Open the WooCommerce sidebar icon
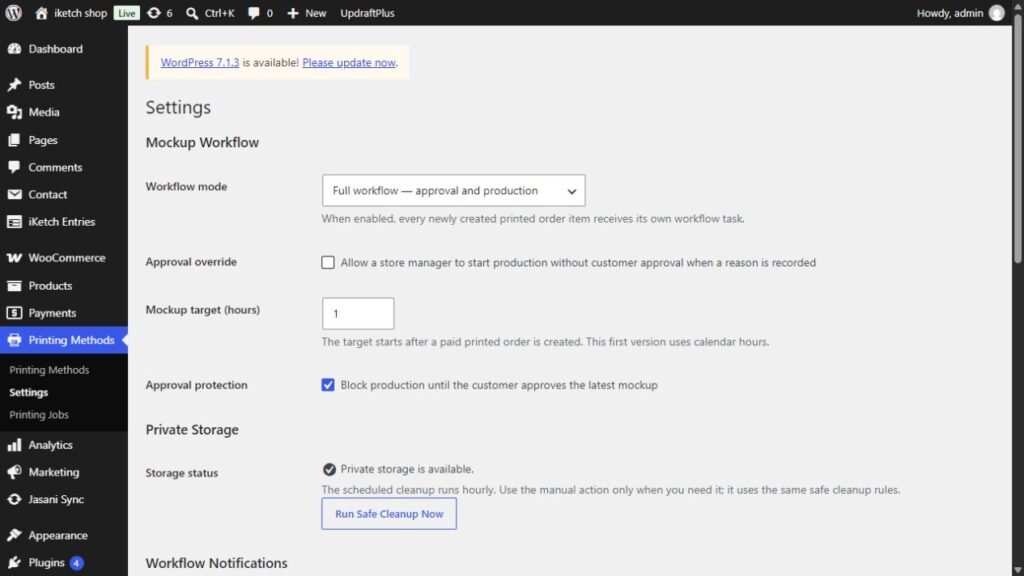This screenshot has width=1024, height=576. (14, 258)
